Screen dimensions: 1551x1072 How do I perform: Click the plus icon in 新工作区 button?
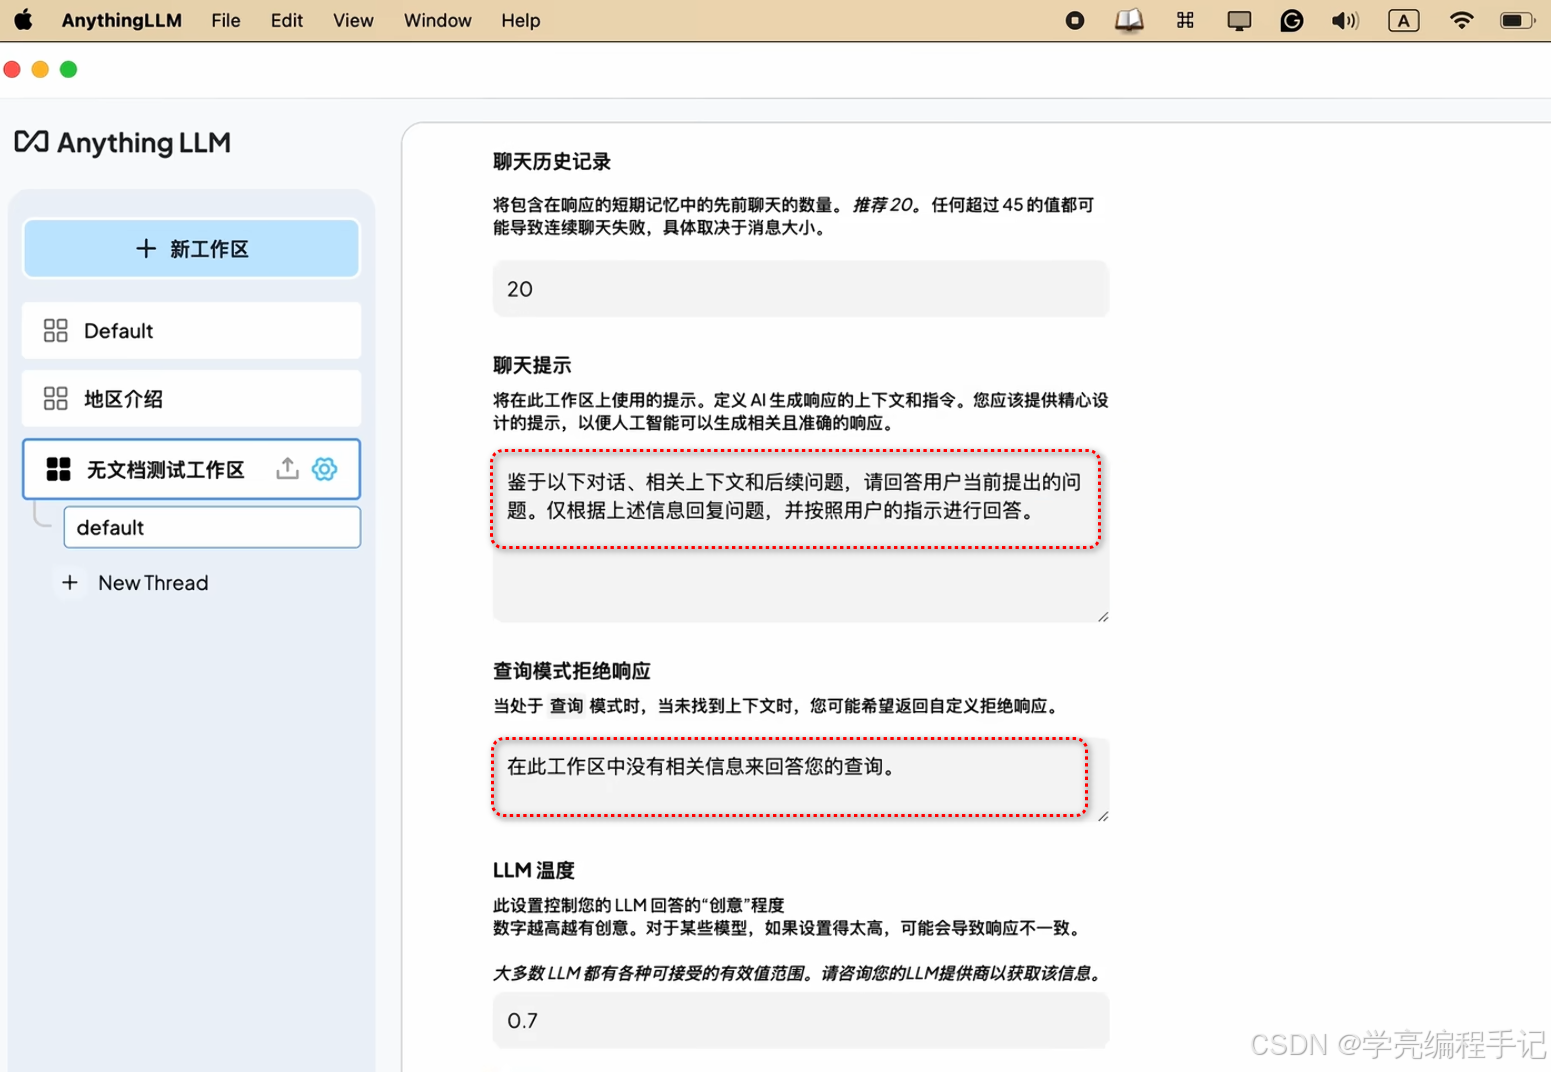[146, 248]
